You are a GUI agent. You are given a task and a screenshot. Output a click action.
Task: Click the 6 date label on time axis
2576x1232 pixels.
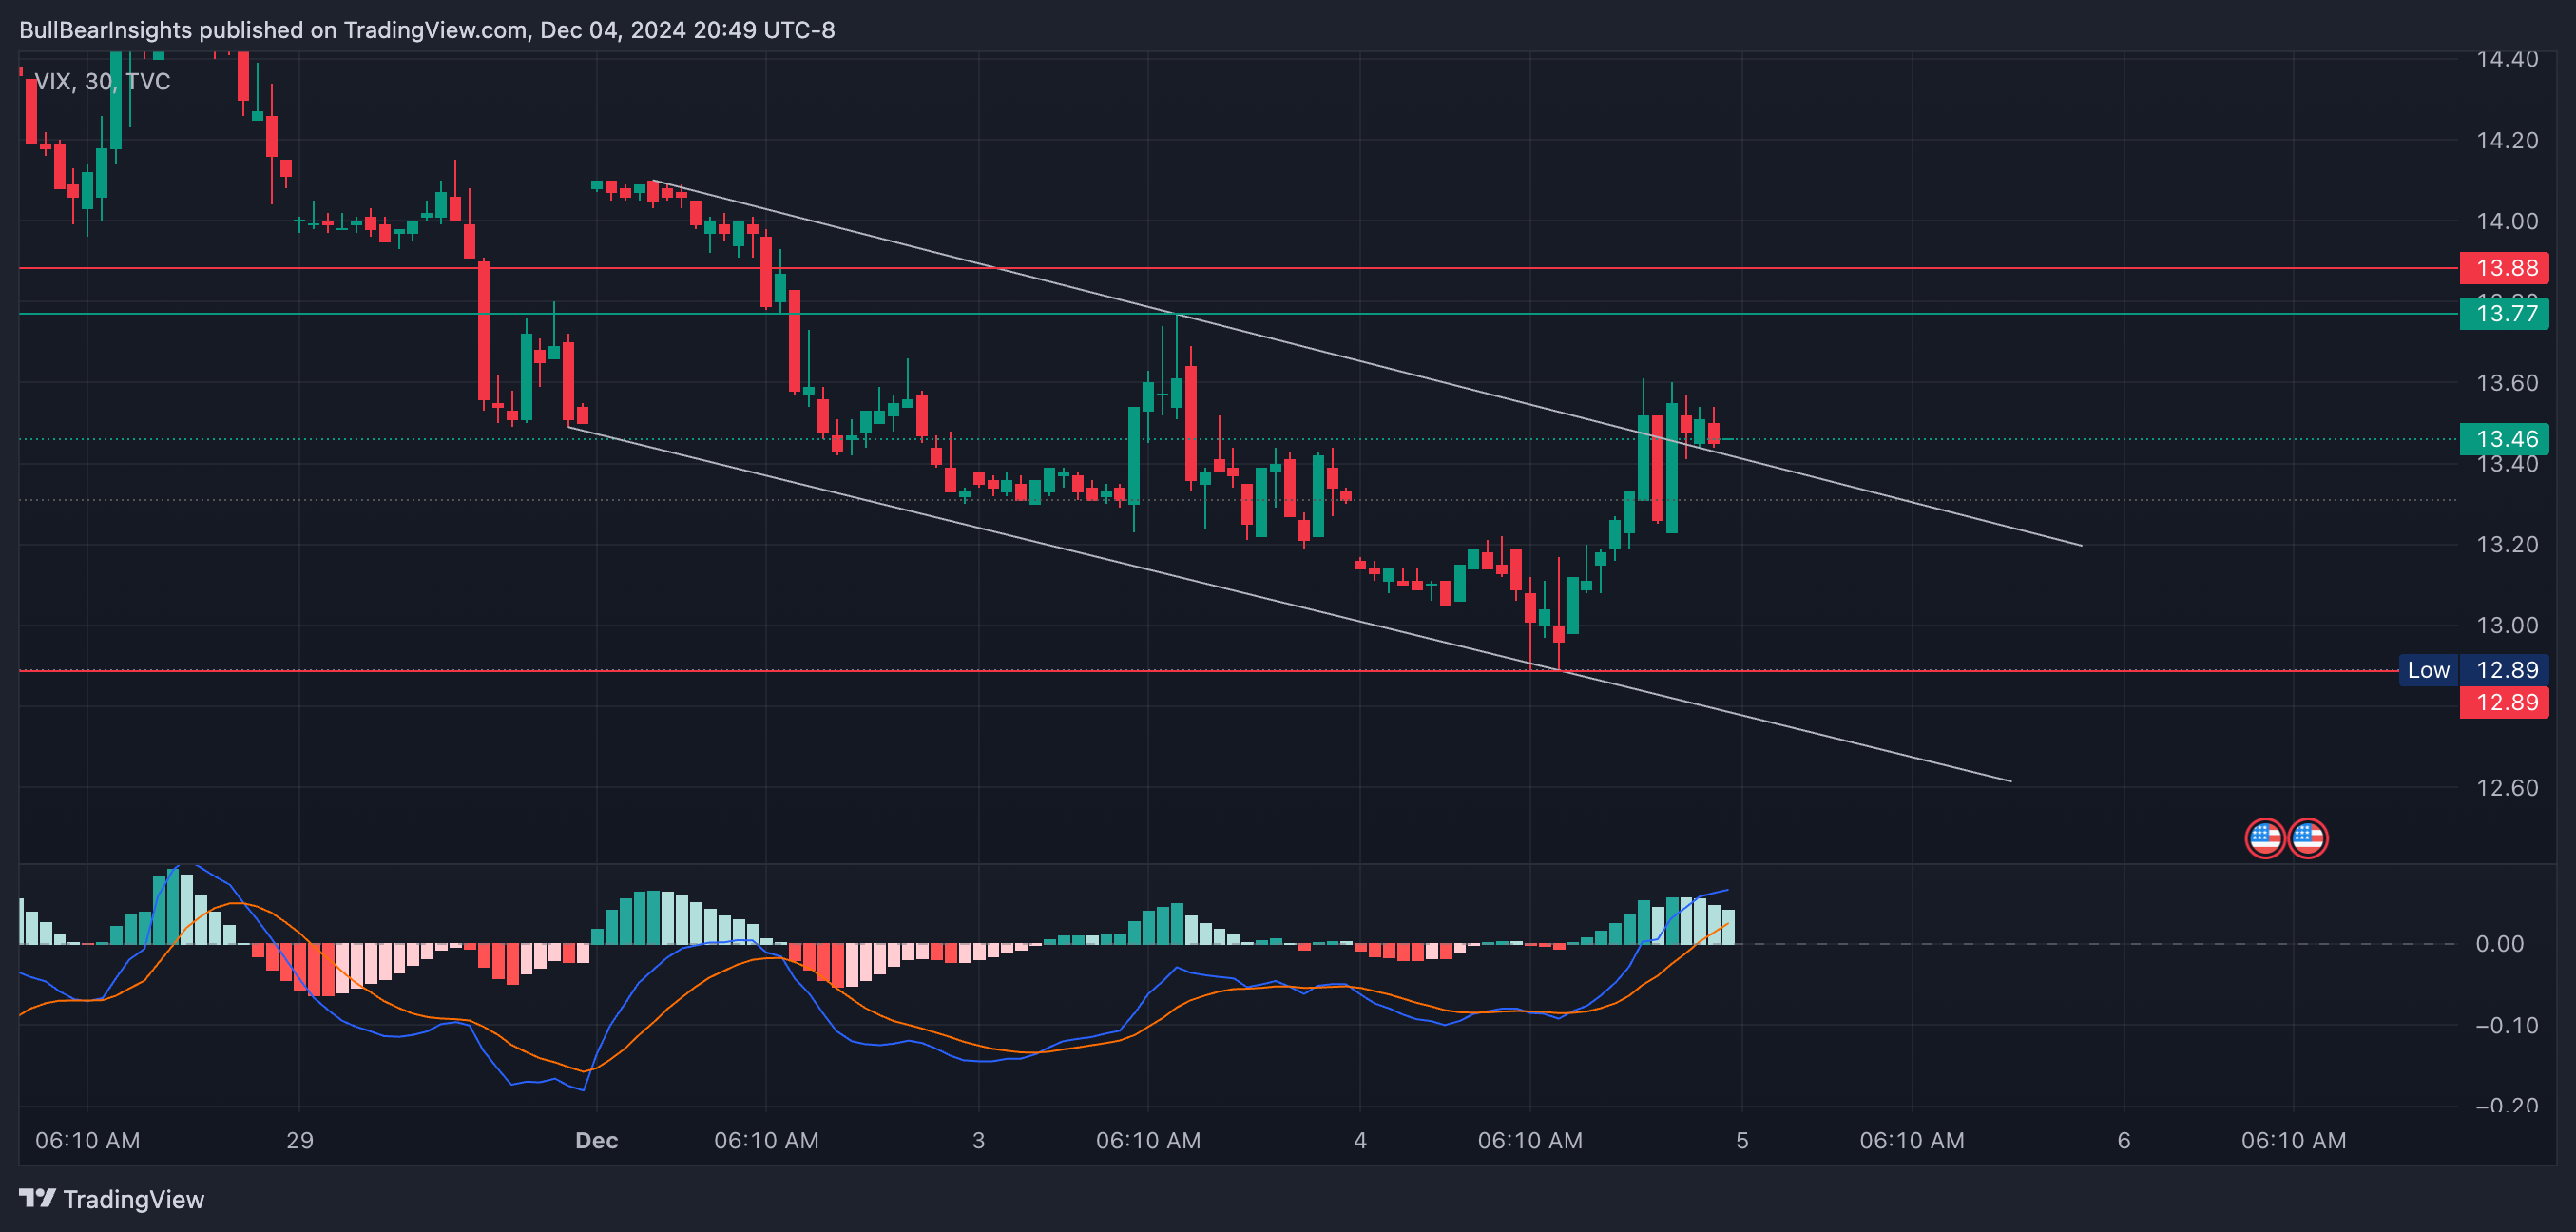coord(2124,1140)
